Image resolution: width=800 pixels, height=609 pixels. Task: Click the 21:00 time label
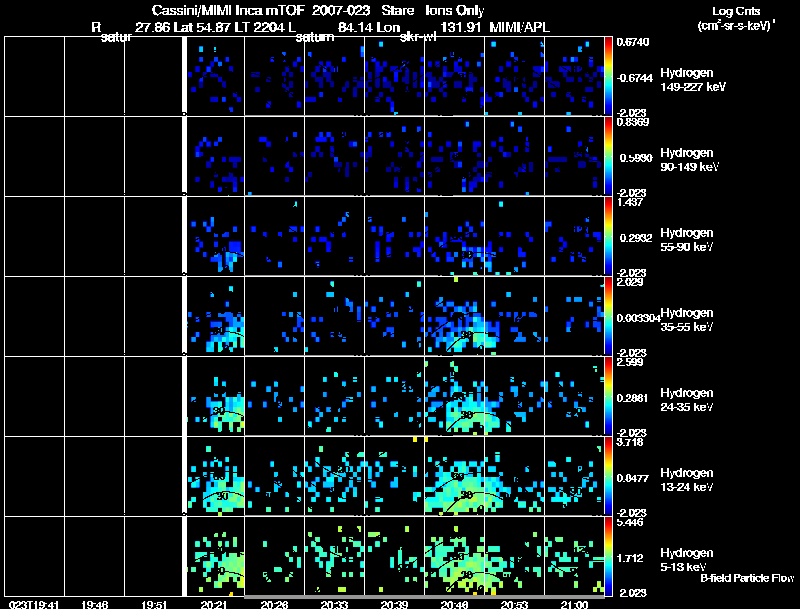tap(574, 604)
